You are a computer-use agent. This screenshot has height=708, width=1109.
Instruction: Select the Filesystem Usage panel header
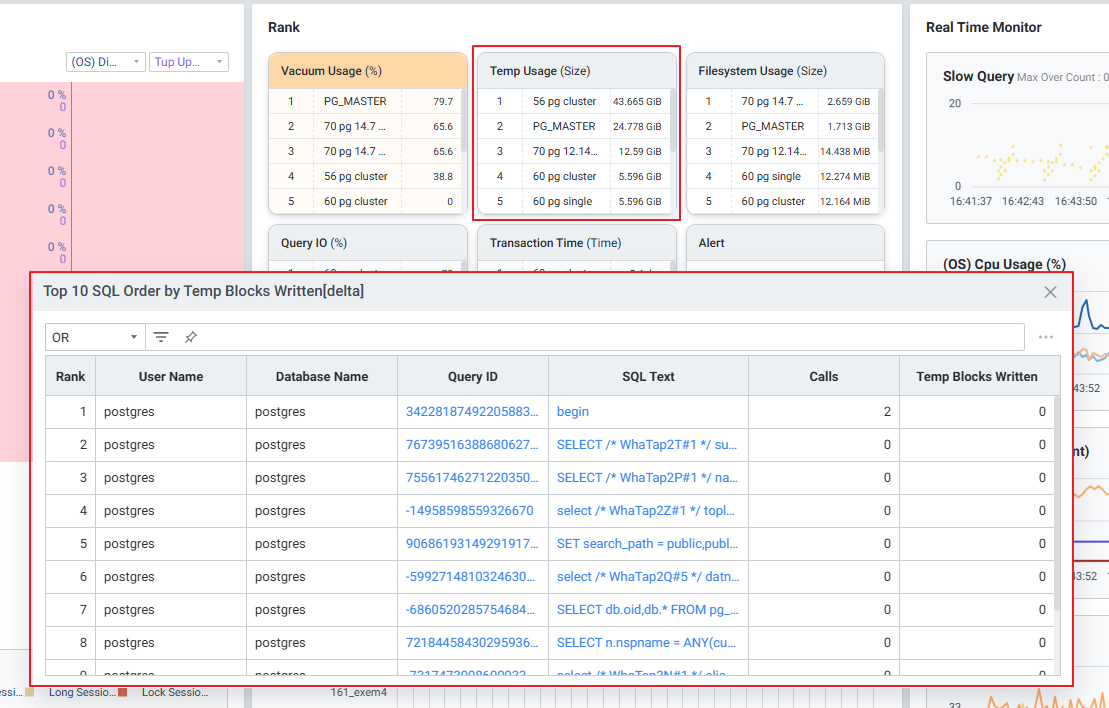coord(784,71)
